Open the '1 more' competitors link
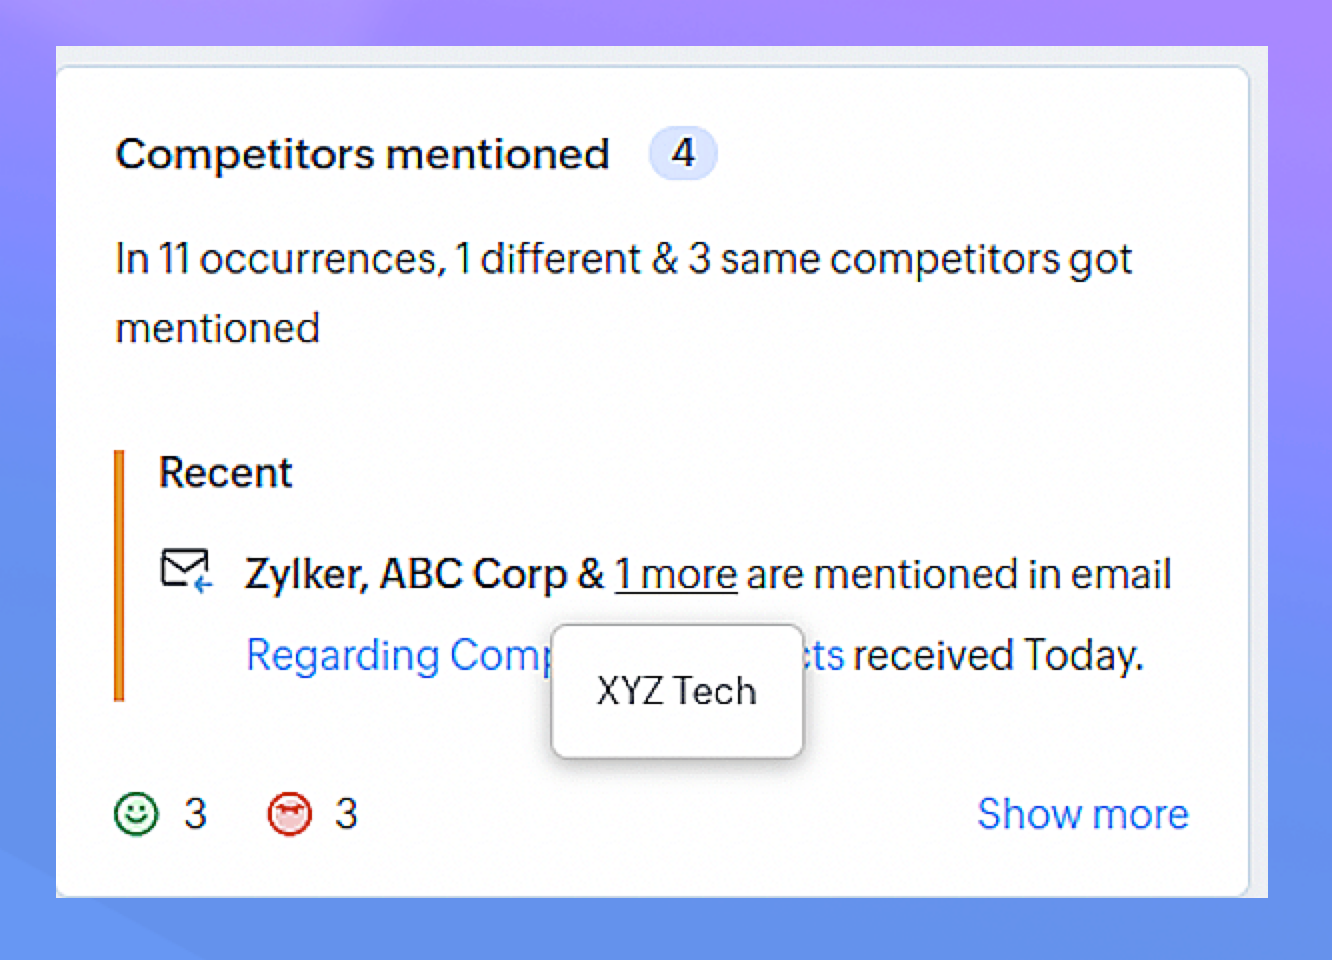 point(675,574)
